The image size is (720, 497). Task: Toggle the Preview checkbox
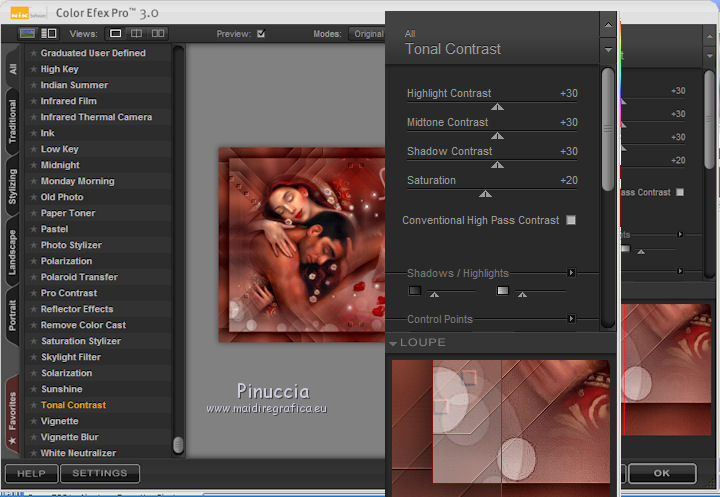(x=261, y=34)
